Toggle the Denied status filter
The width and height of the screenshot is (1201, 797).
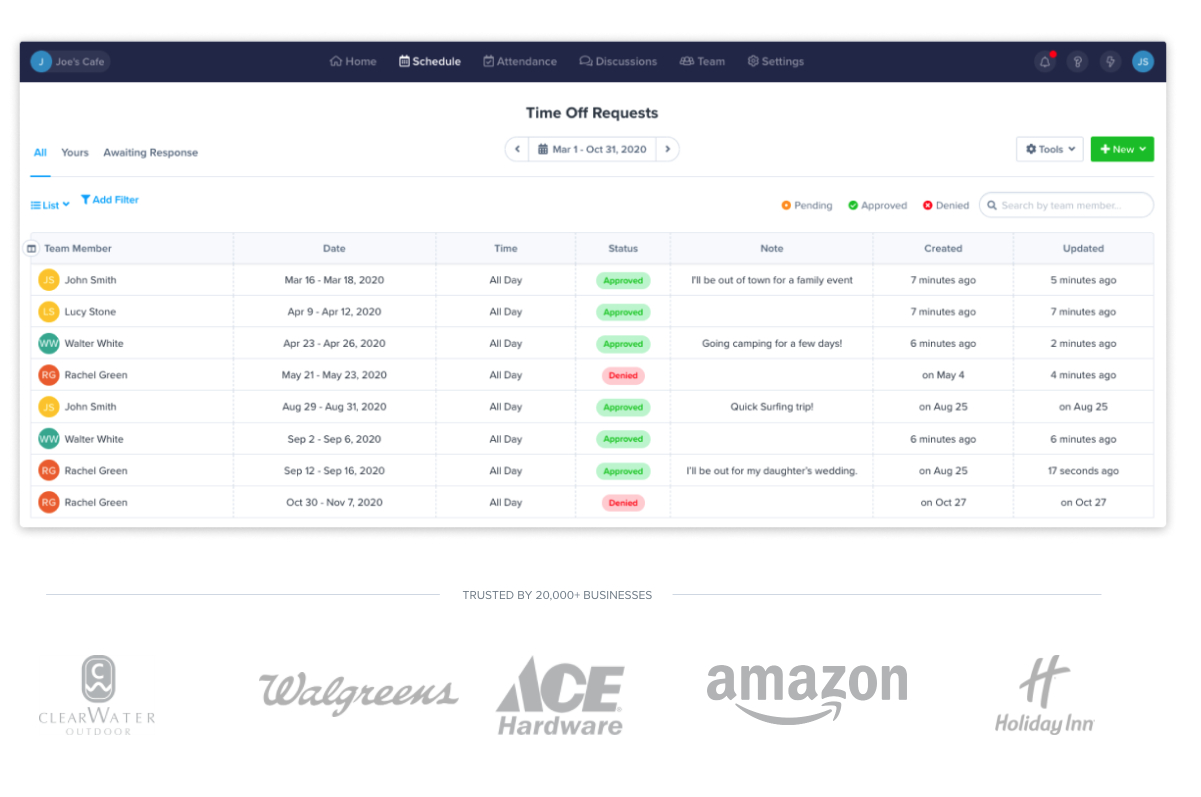click(946, 205)
